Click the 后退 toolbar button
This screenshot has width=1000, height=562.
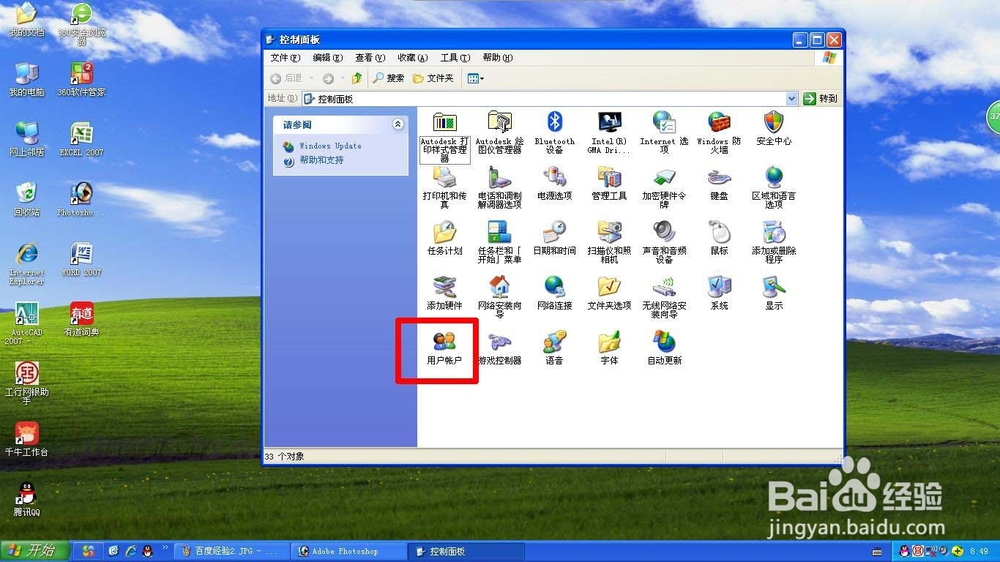(286, 78)
